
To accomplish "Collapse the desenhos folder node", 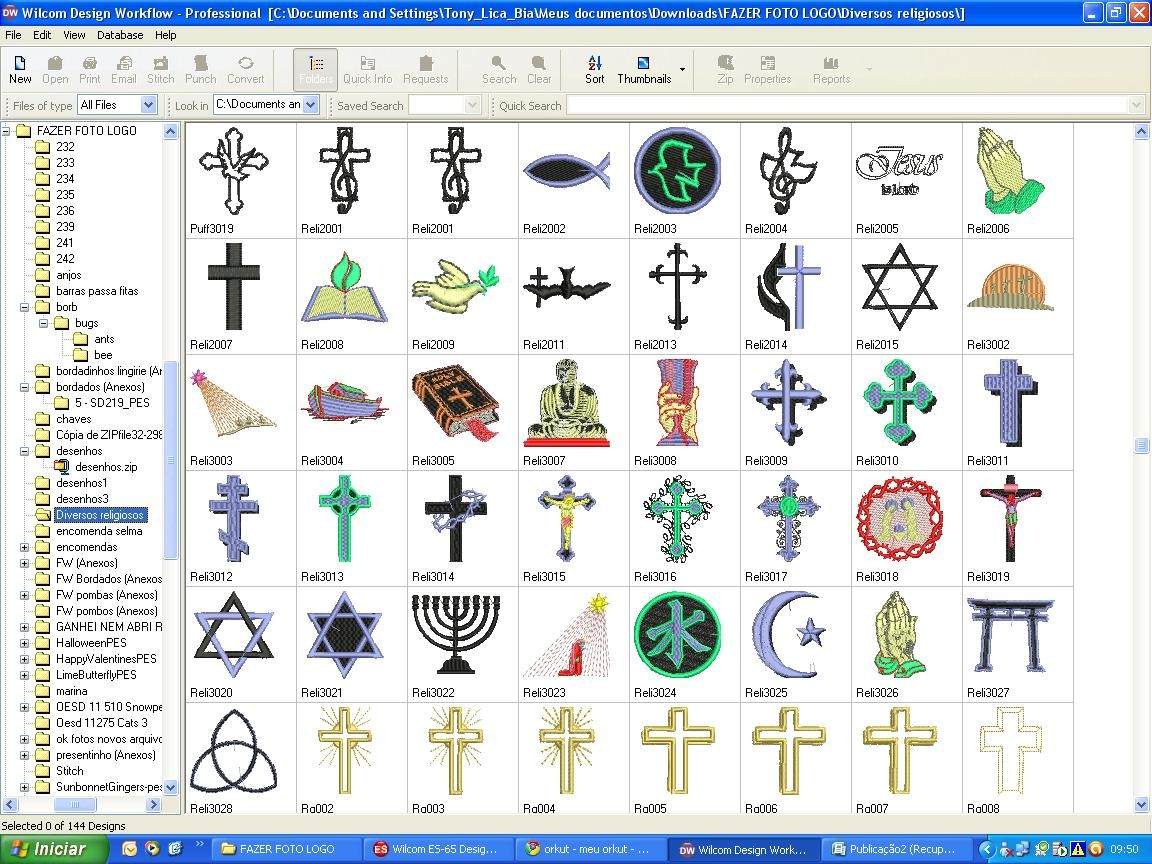I will point(24,451).
